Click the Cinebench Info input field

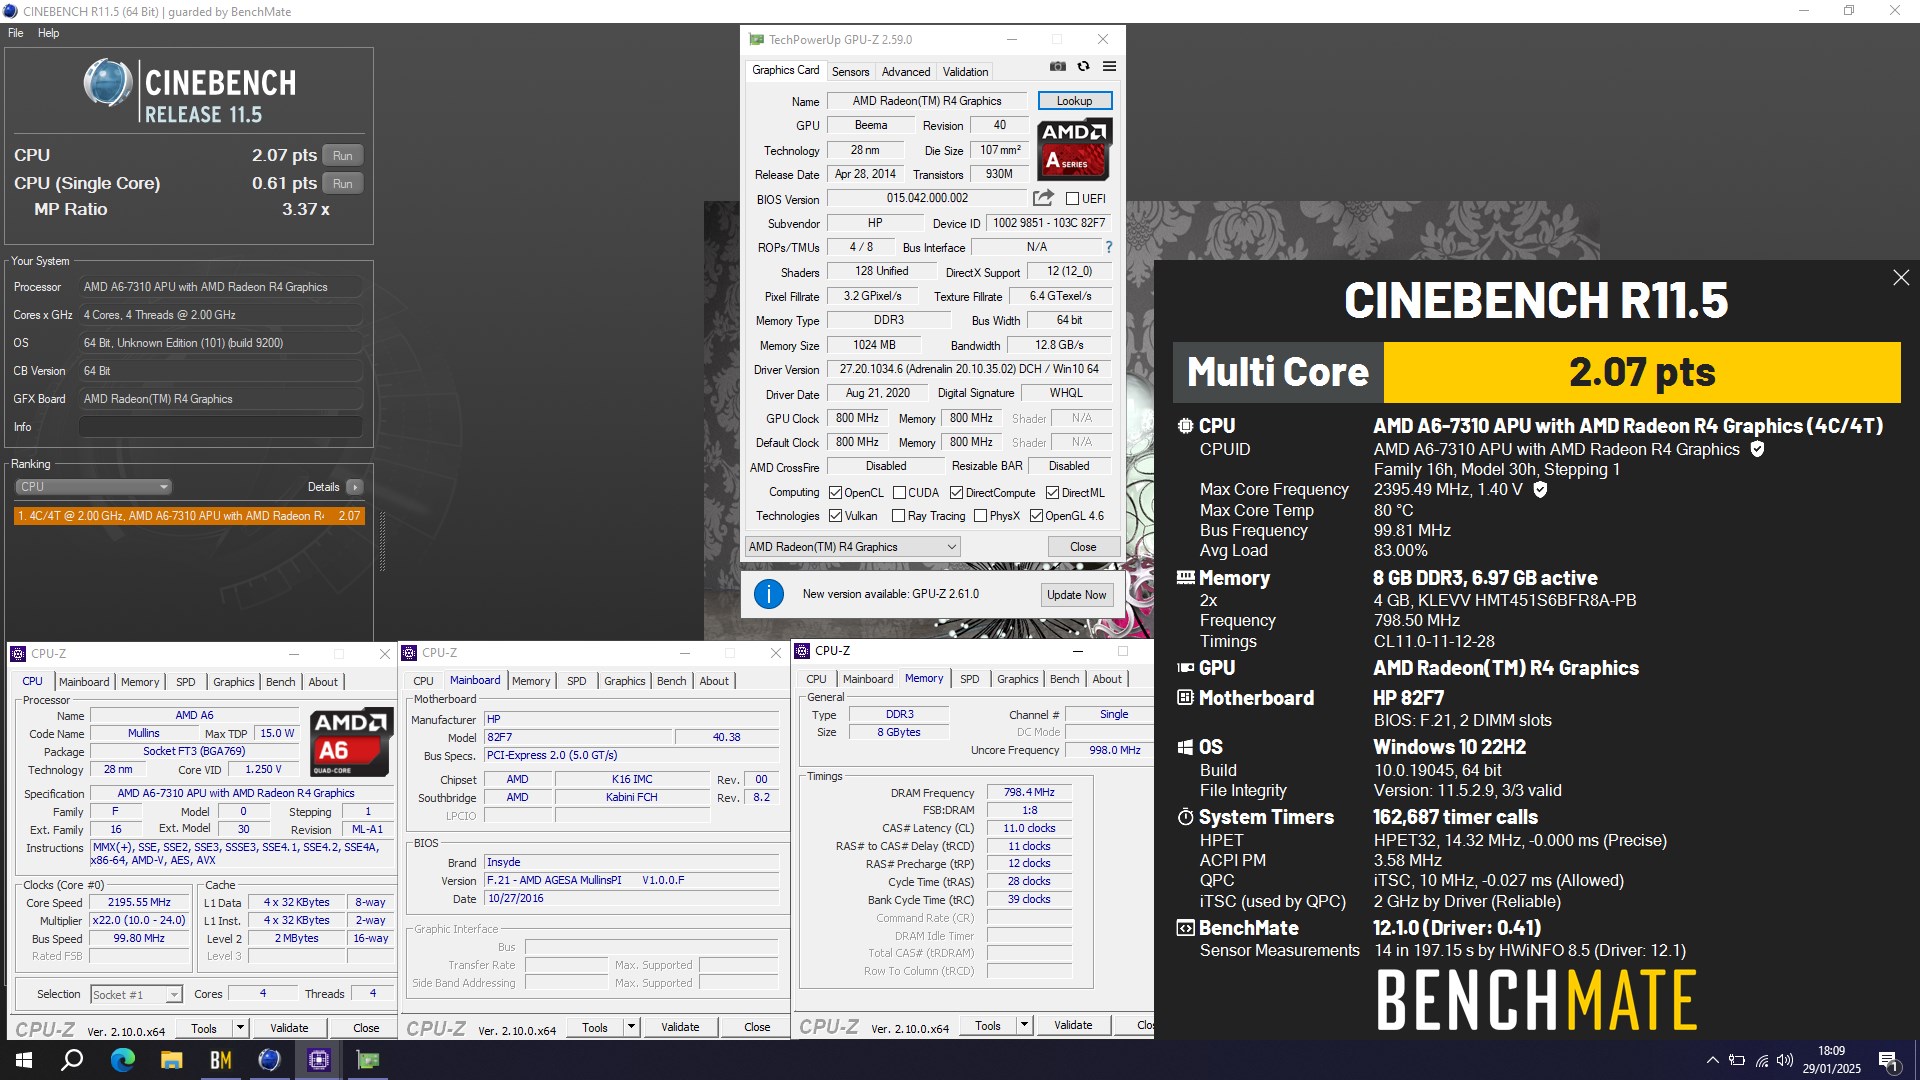221,427
